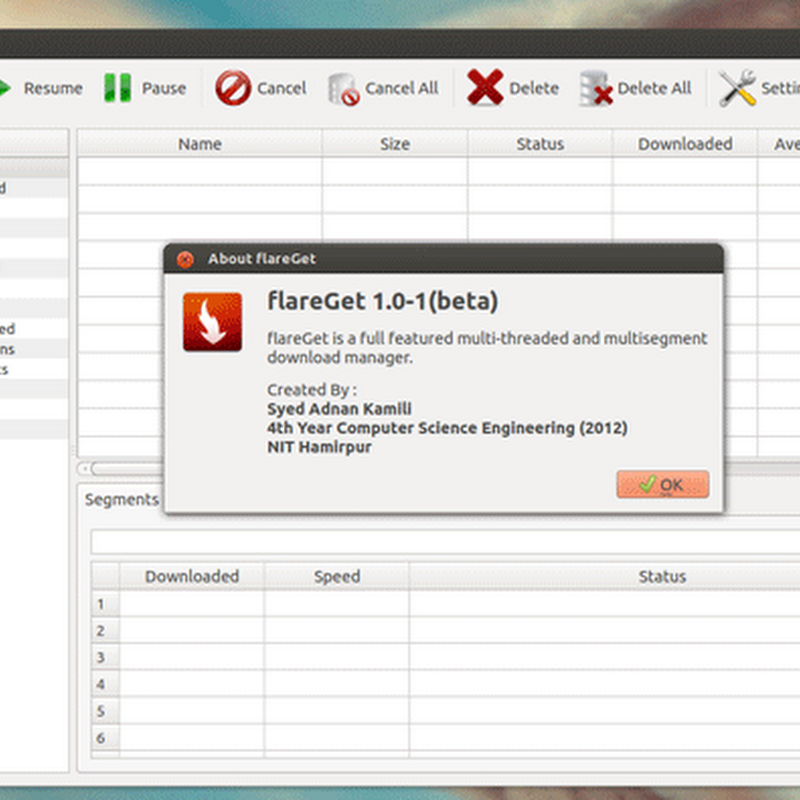This screenshot has height=800, width=800.
Task: Select segment row 2
Action: point(105,631)
